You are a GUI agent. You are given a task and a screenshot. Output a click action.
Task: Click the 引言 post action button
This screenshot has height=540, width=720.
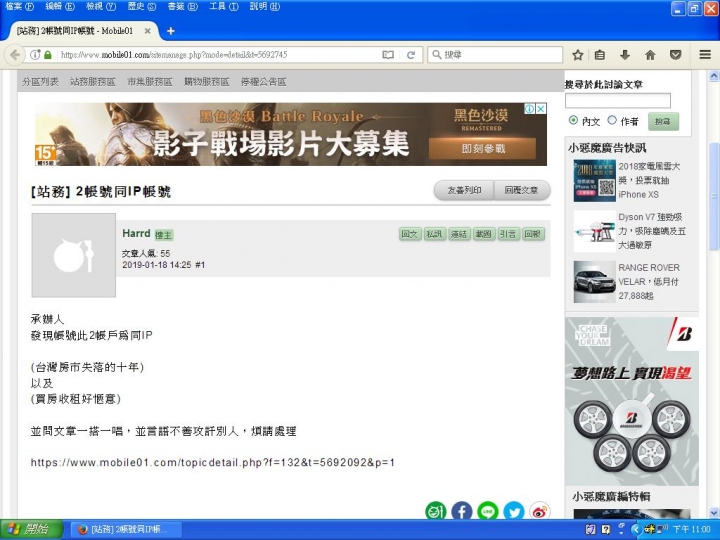pos(508,234)
